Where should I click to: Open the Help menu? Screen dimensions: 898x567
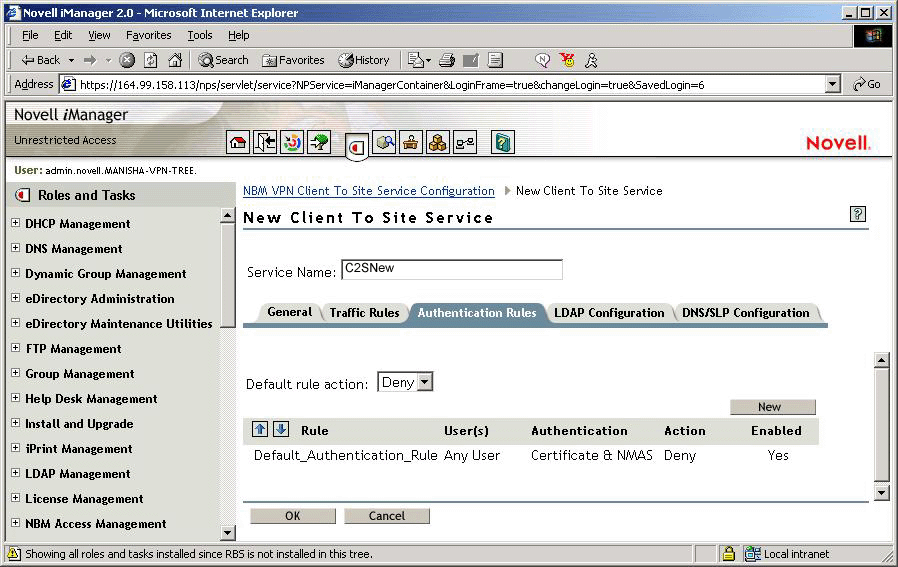point(238,36)
